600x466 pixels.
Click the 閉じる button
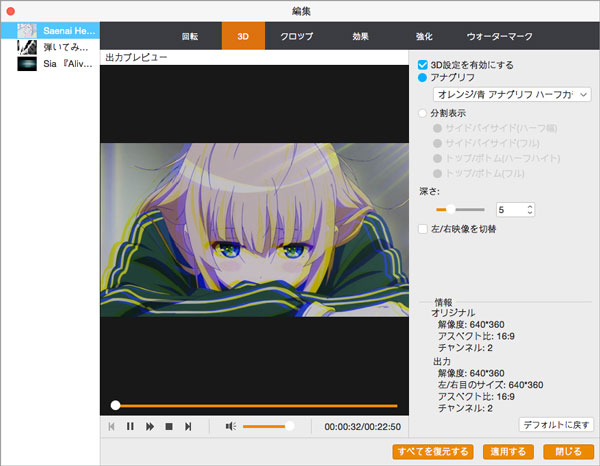(569, 451)
